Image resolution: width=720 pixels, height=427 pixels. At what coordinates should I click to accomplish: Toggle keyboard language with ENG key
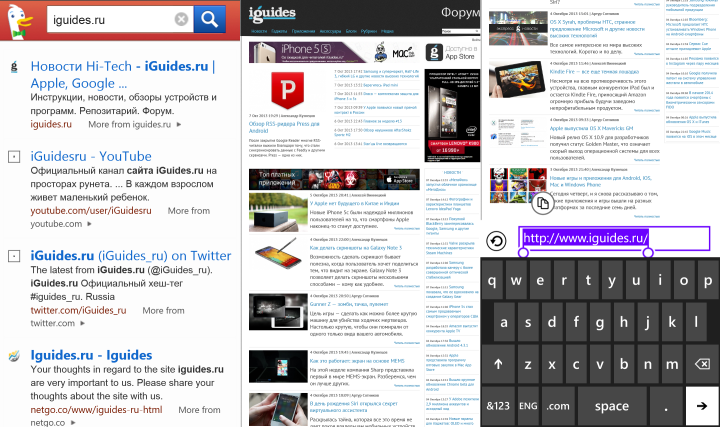pos(529,406)
